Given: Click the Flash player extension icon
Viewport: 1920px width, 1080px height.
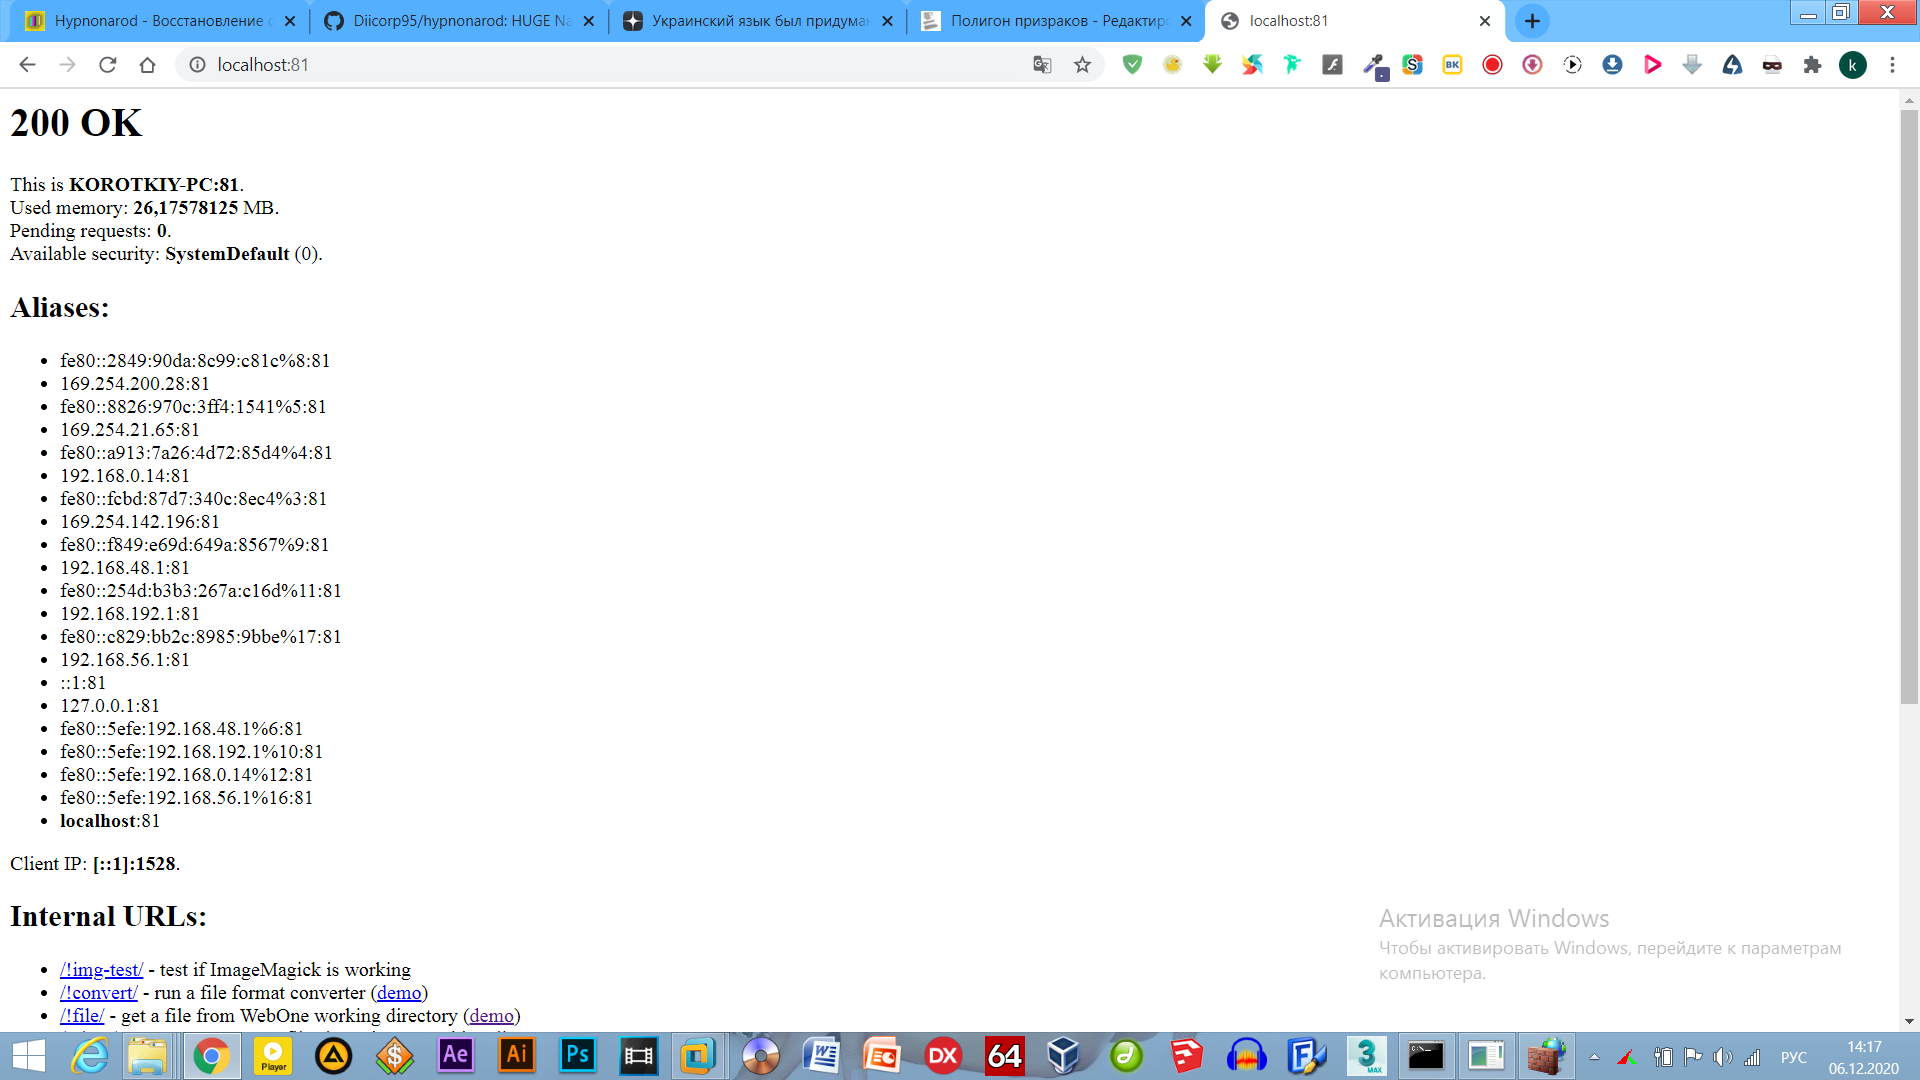Looking at the screenshot, I should pos(1332,65).
